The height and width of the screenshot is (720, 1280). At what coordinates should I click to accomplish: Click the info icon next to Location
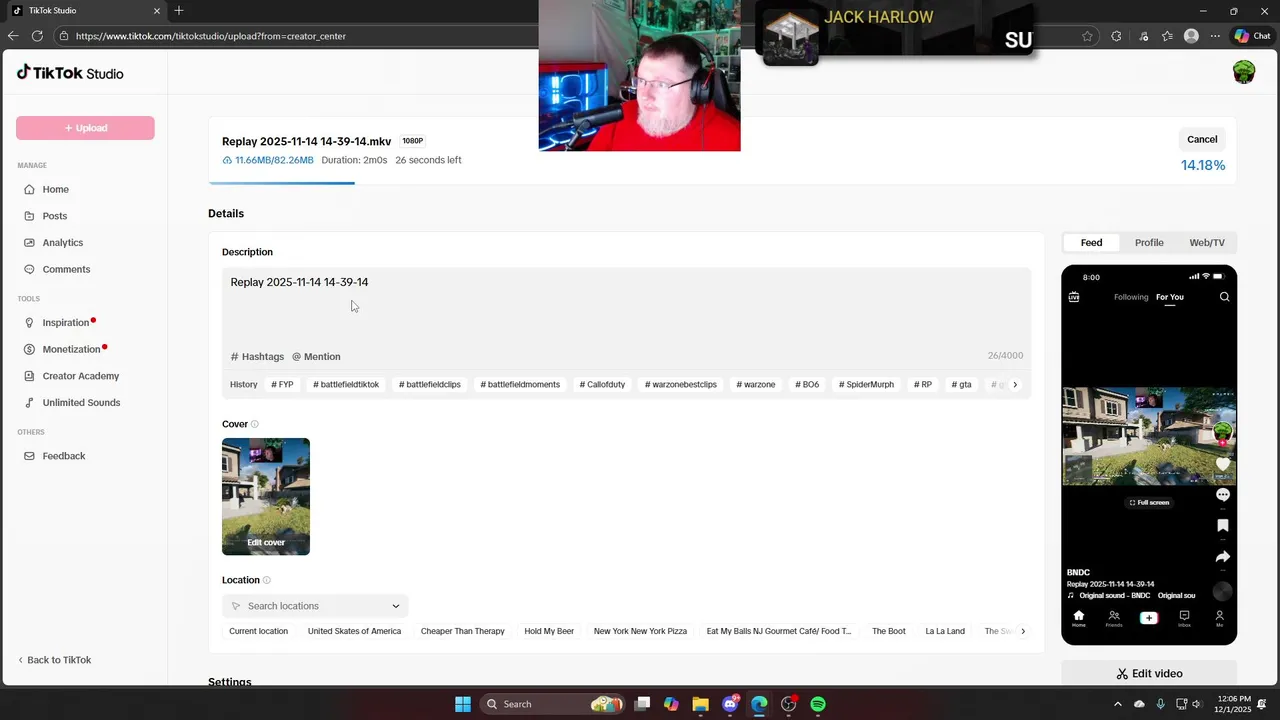(266, 580)
